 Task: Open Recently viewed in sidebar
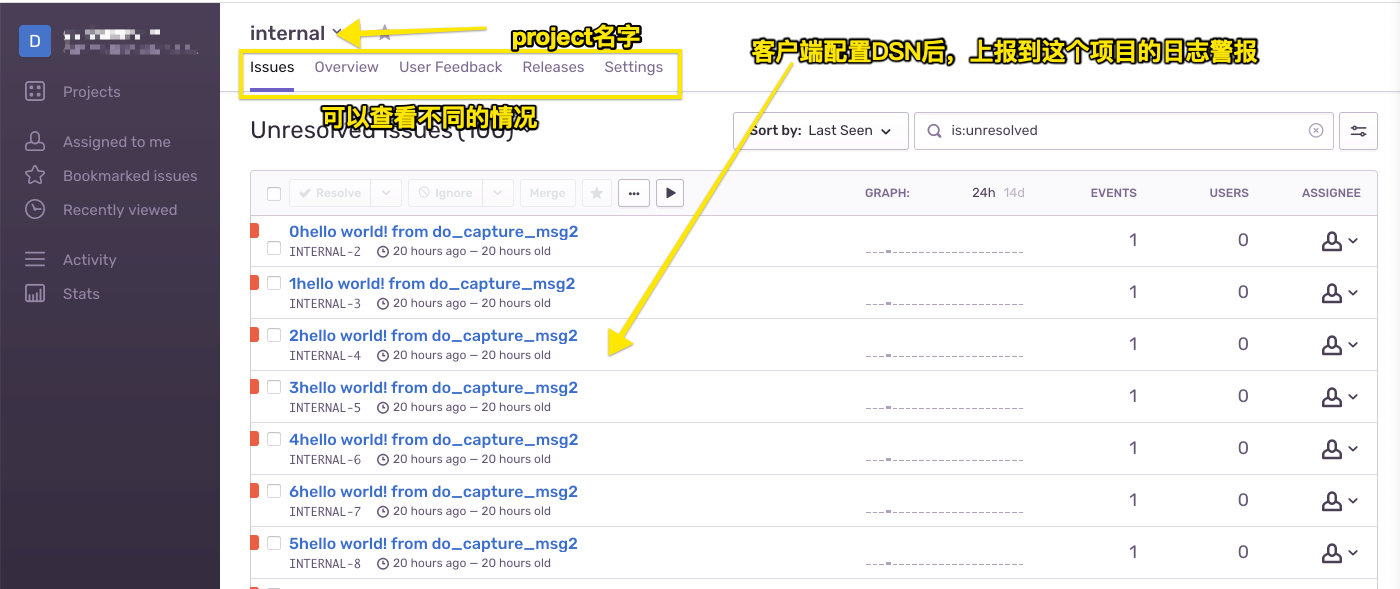pos(120,210)
